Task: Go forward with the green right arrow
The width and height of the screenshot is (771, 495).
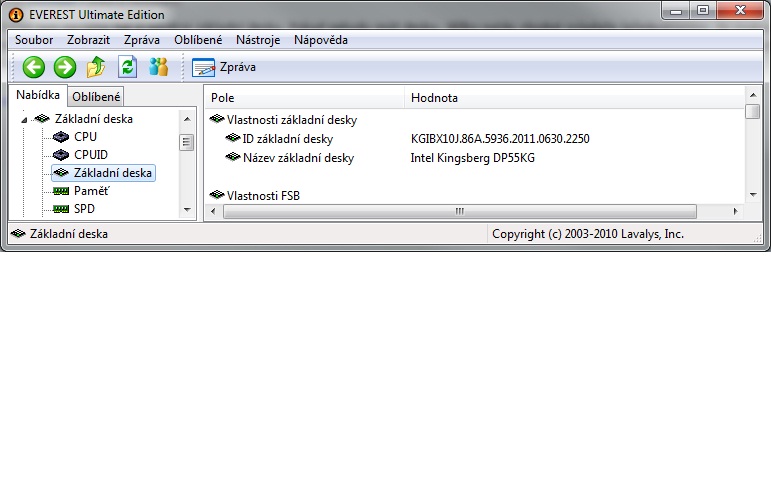Action: [x=65, y=67]
